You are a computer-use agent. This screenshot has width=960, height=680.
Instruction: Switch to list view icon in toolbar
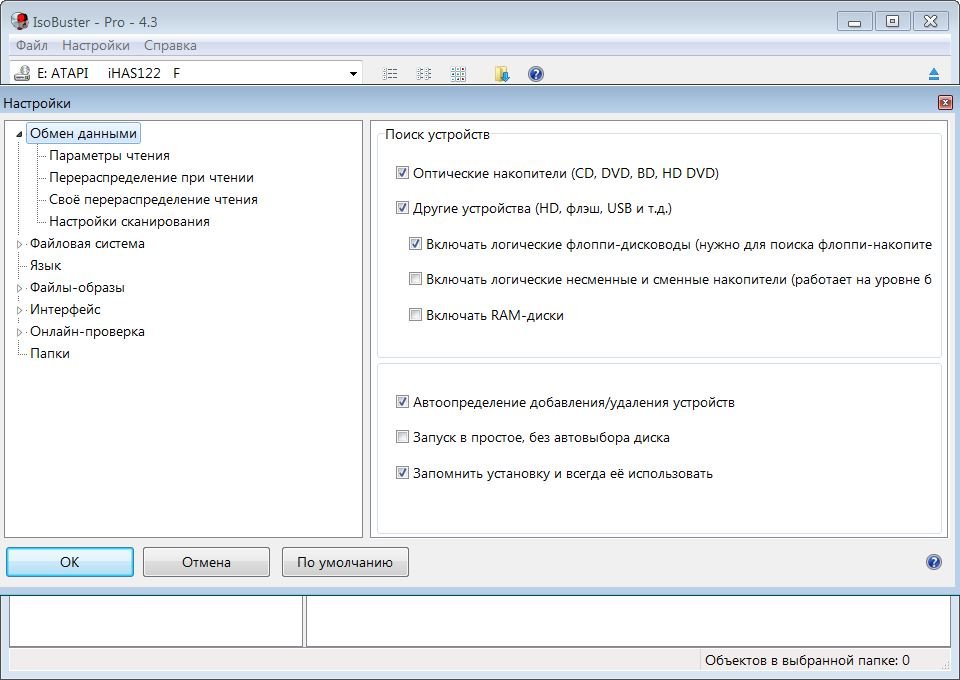tap(390, 74)
